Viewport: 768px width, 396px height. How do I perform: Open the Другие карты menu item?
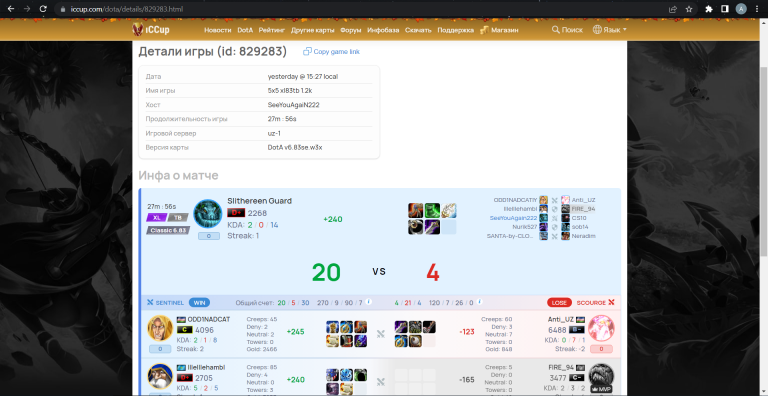coord(312,30)
